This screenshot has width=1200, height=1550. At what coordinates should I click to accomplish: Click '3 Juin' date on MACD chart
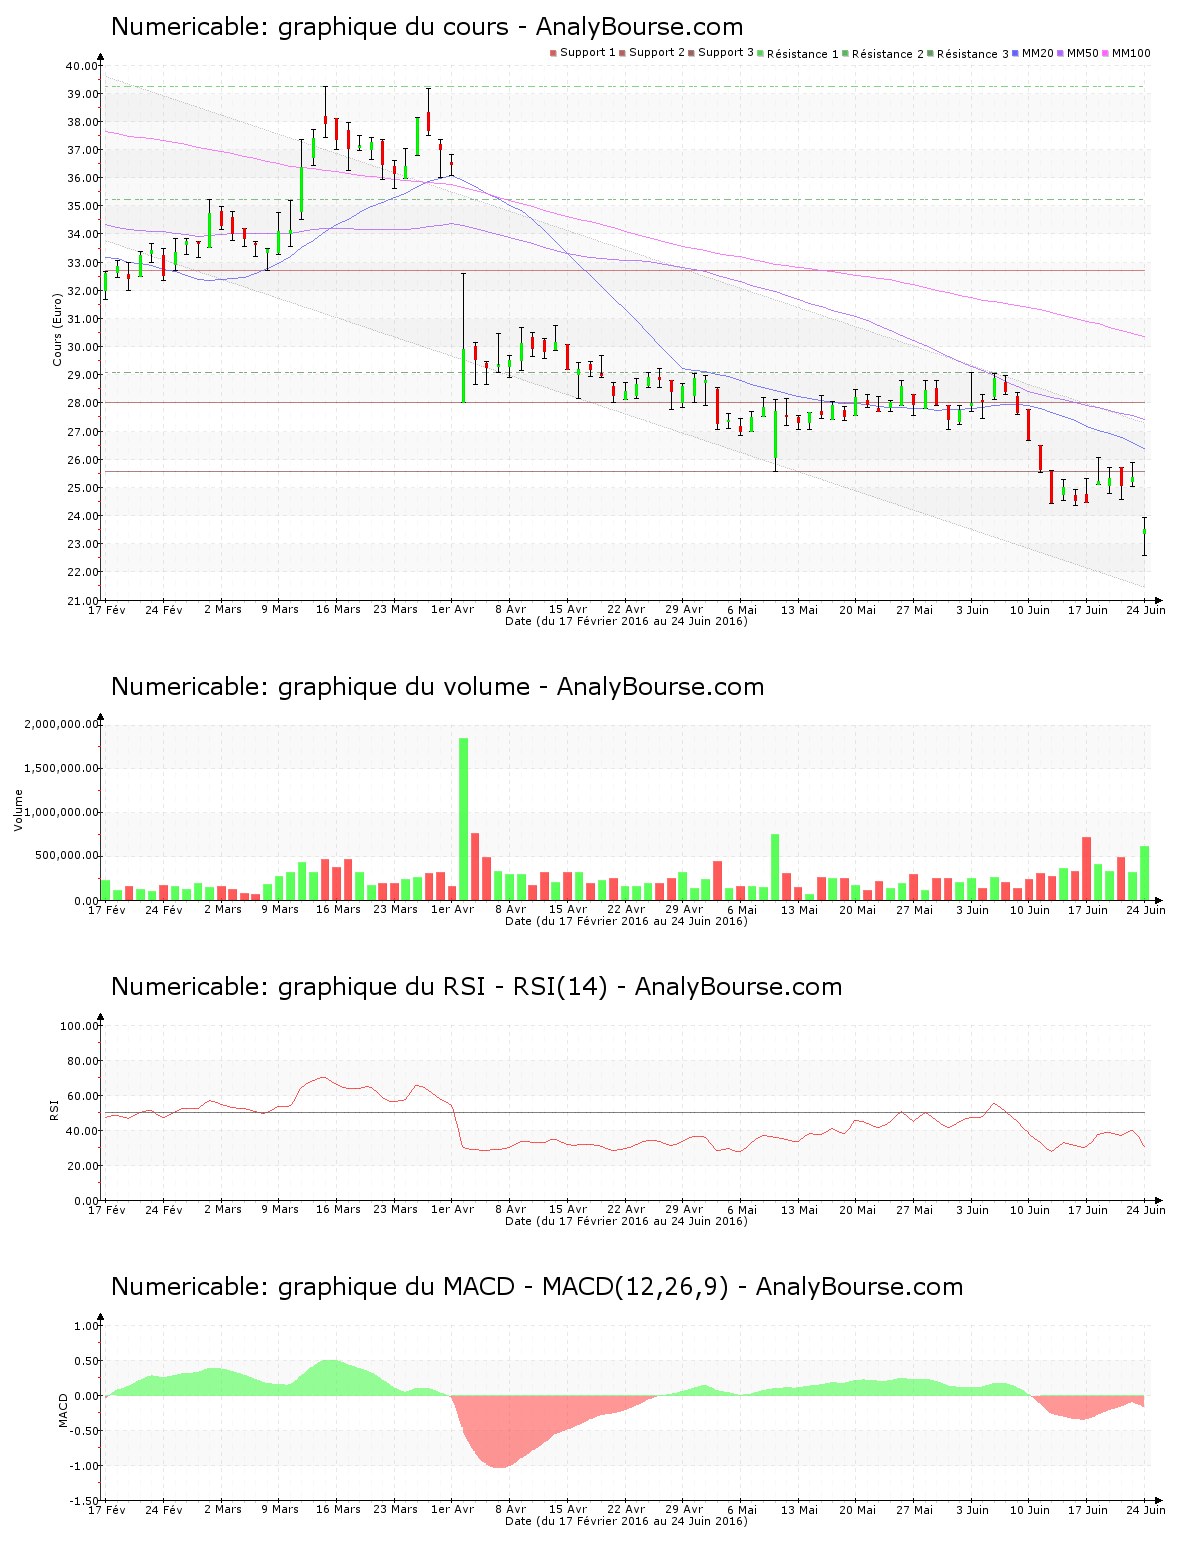972,1509
